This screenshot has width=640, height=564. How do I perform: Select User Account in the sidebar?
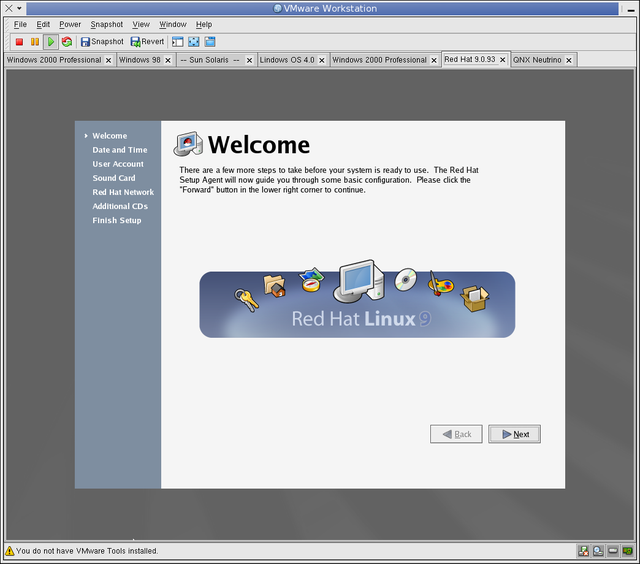[x=118, y=164]
